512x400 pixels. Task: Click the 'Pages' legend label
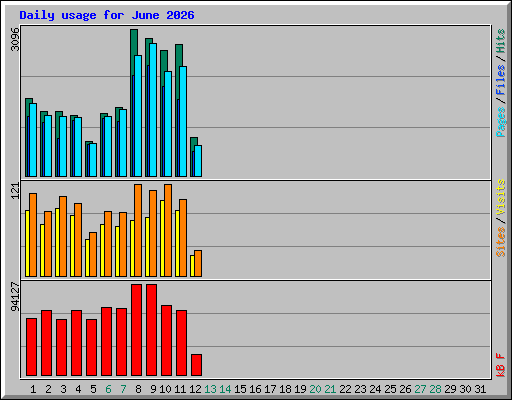[501, 122]
